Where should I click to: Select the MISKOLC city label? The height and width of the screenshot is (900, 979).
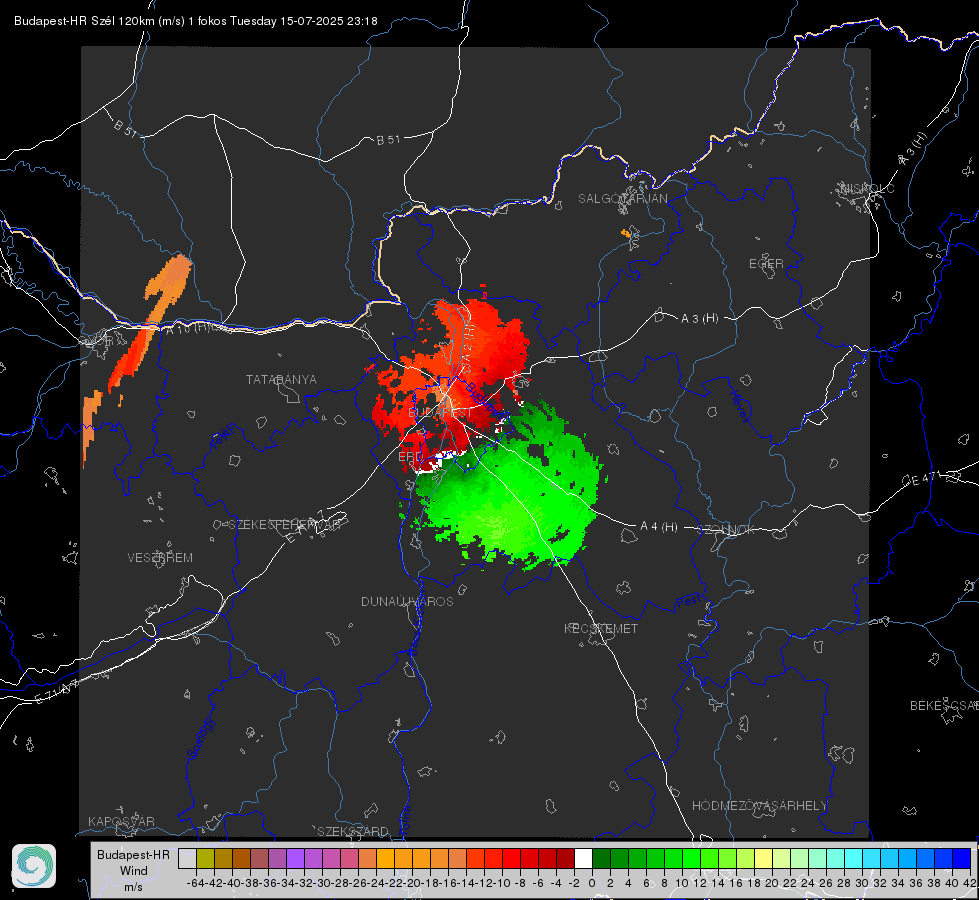click(x=867, y=188)
